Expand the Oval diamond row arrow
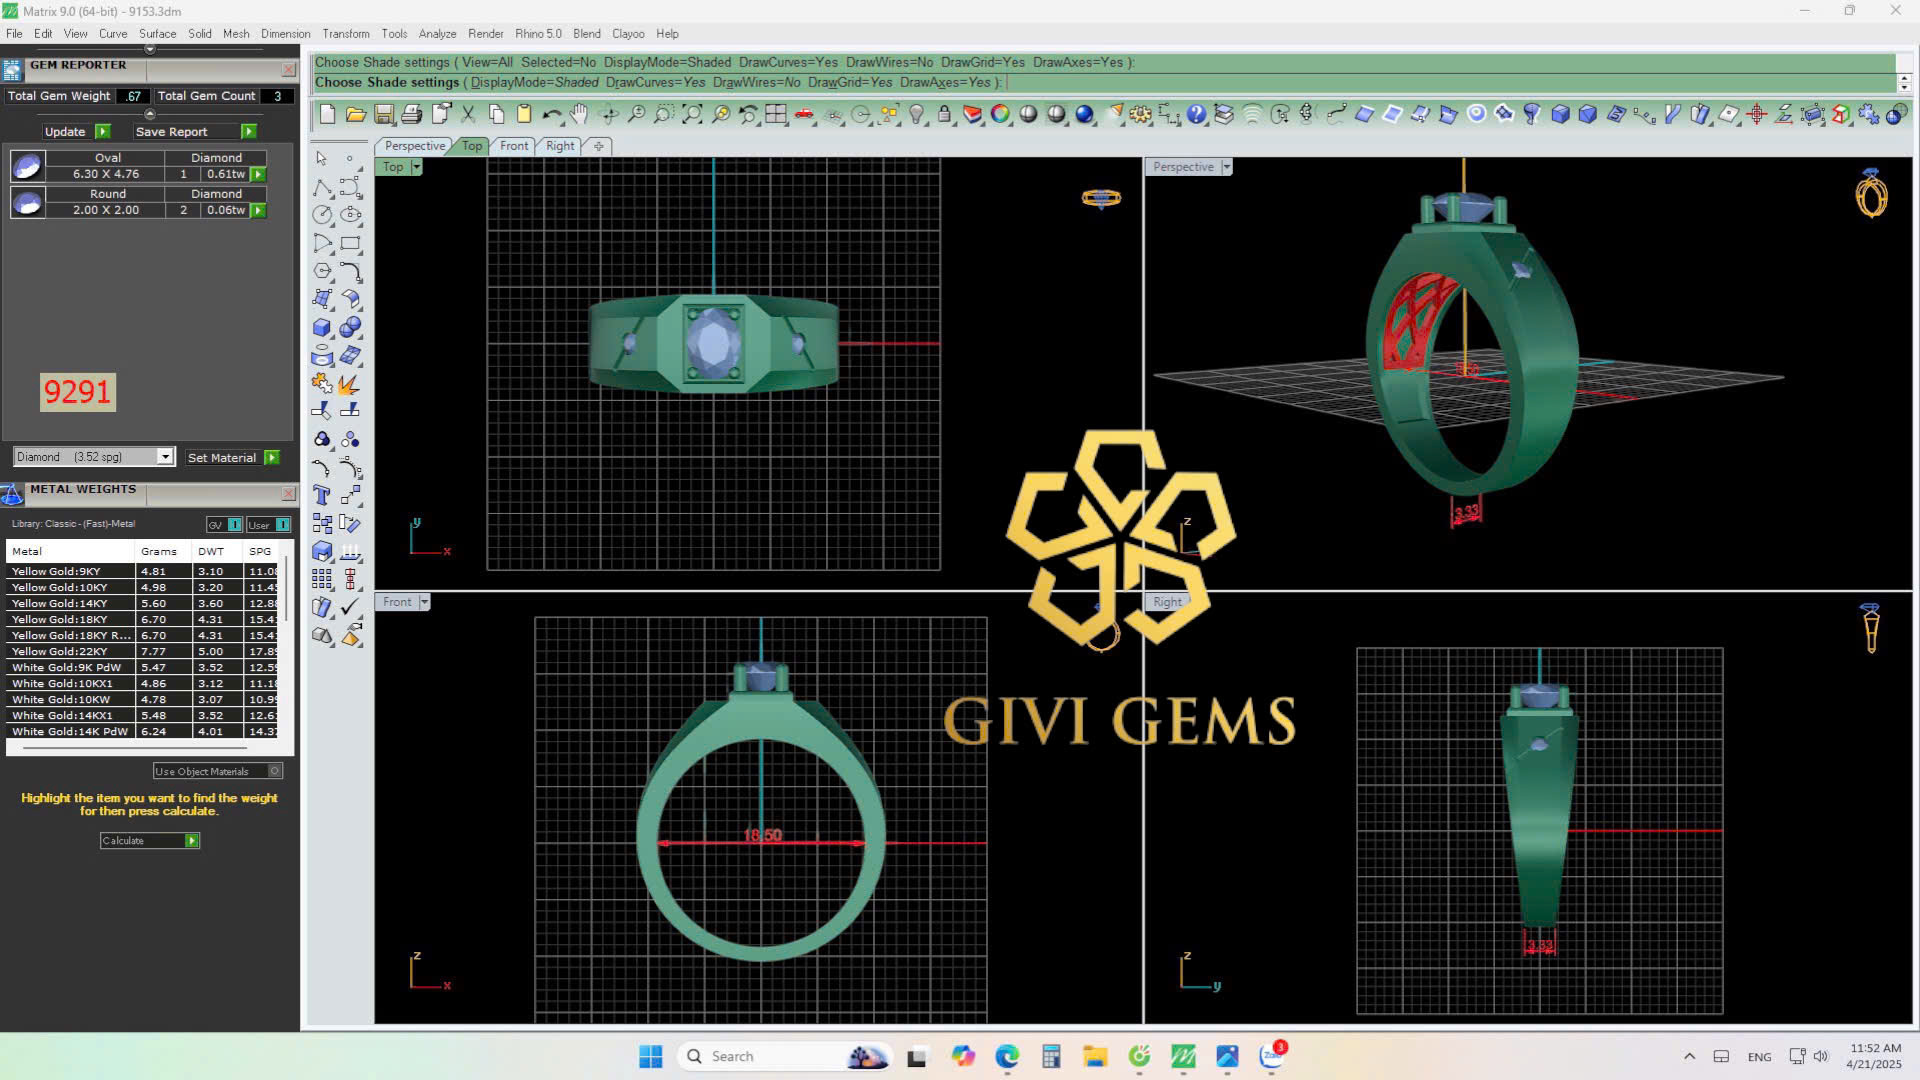The image size is (1920, 1080). pos(258,174)
